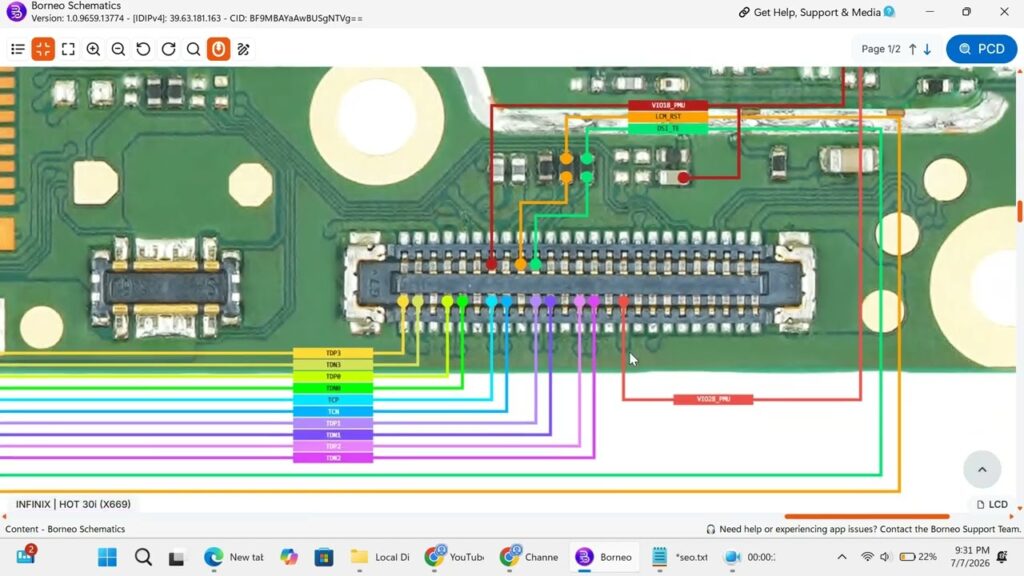Zoom in with the magnifier plus icon
The image size is (1024, 576).
tap(93, 49)
